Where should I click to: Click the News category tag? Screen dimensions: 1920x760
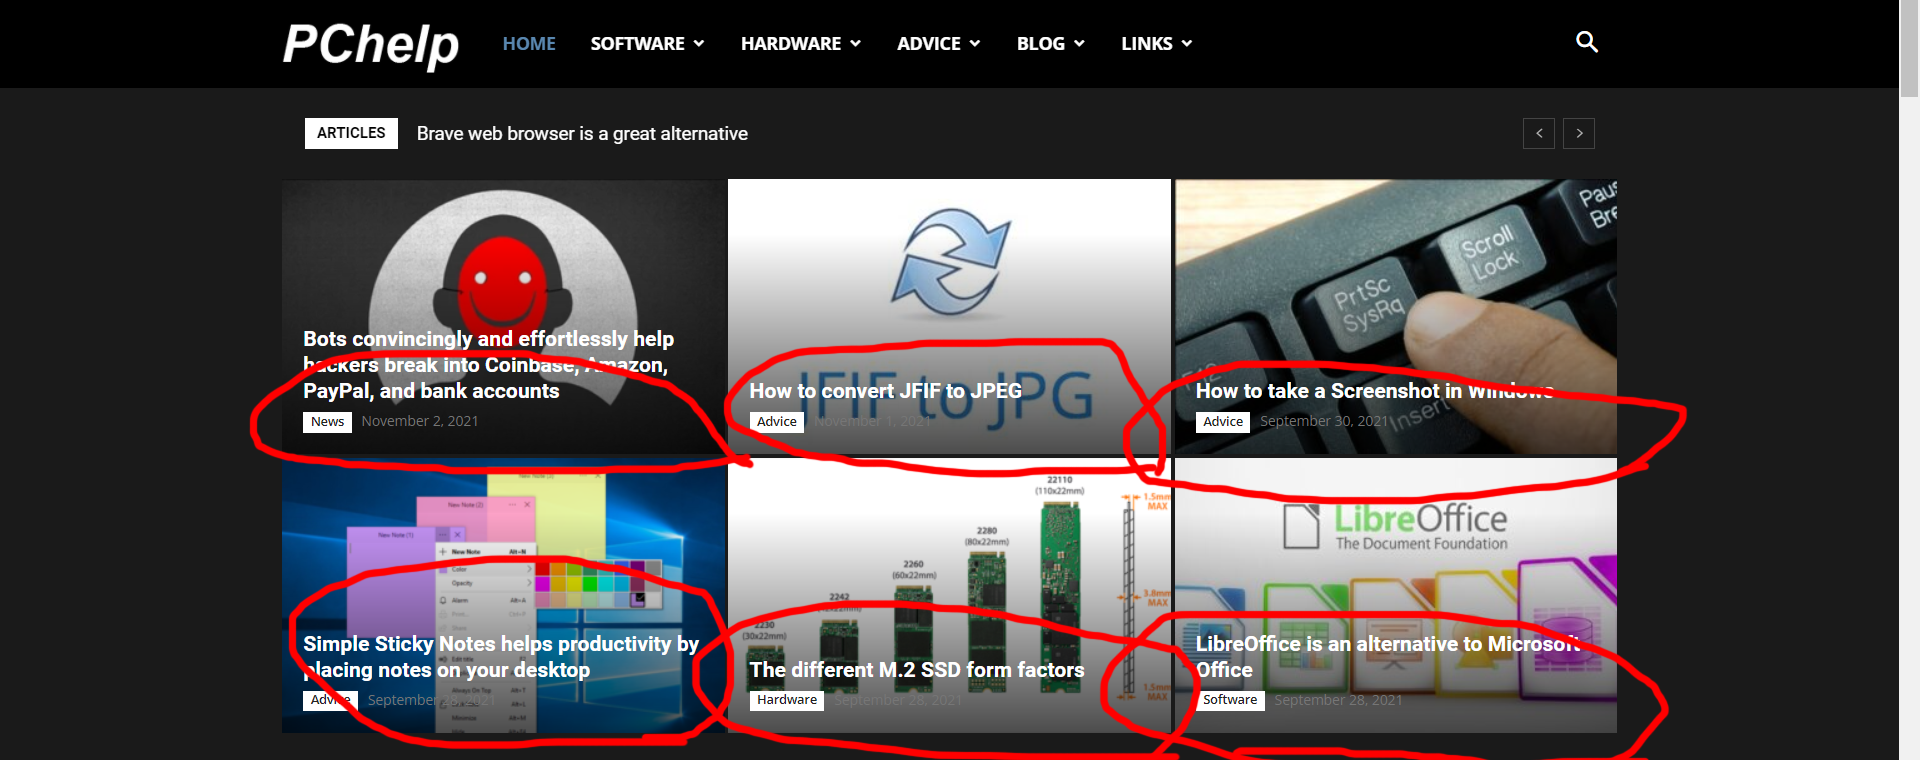pyautogui.click(x=327, y=422)
